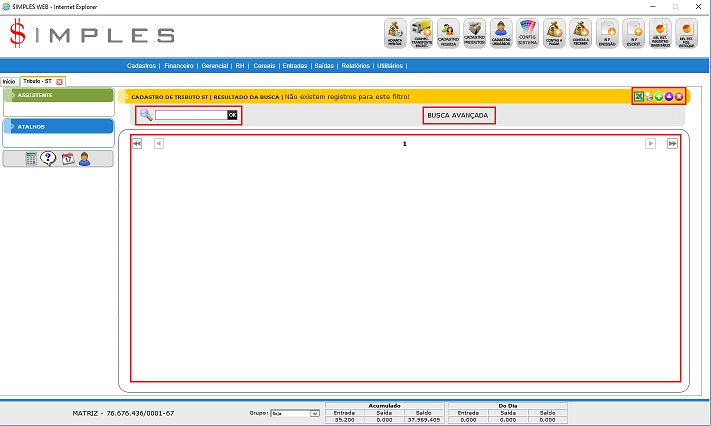This screenshot has width=711, height=426.
Task: Click the user icon in sidebar
Action: [x=85, y=158]
